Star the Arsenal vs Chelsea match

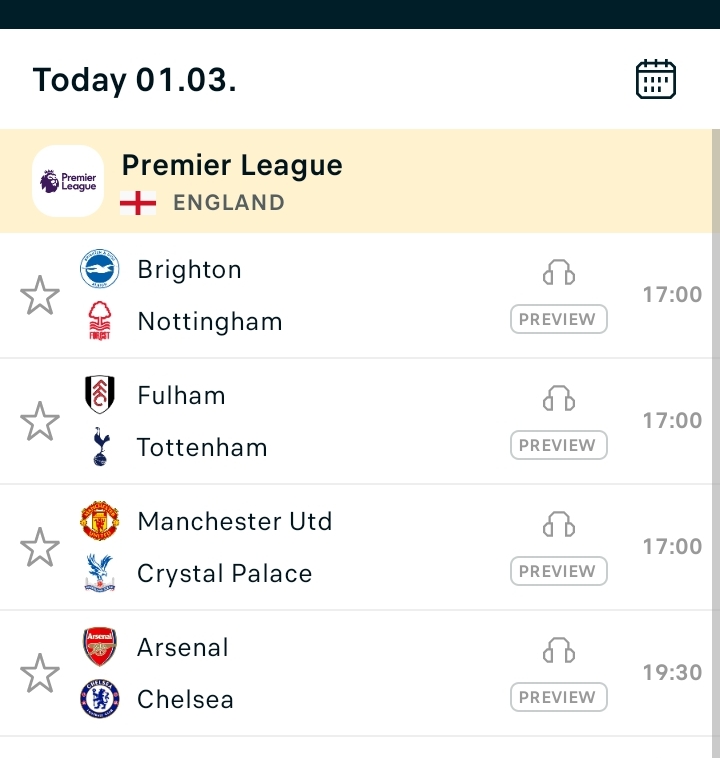pyautogui.click(x=40, y=674)
